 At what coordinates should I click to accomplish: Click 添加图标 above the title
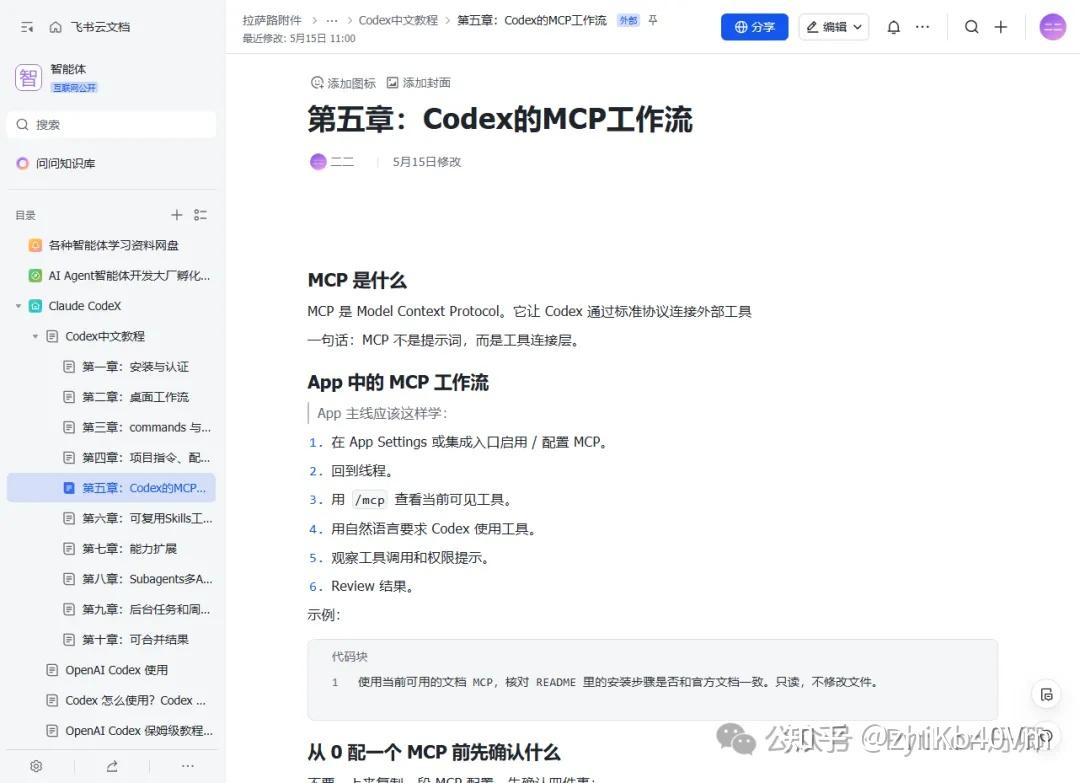point(343,83)
